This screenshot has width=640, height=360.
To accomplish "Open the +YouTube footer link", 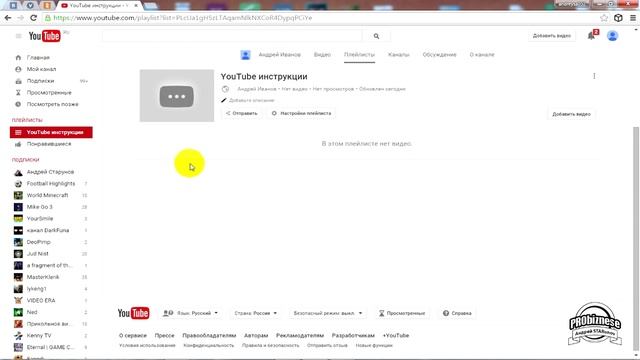I will (x=396, y=336).
